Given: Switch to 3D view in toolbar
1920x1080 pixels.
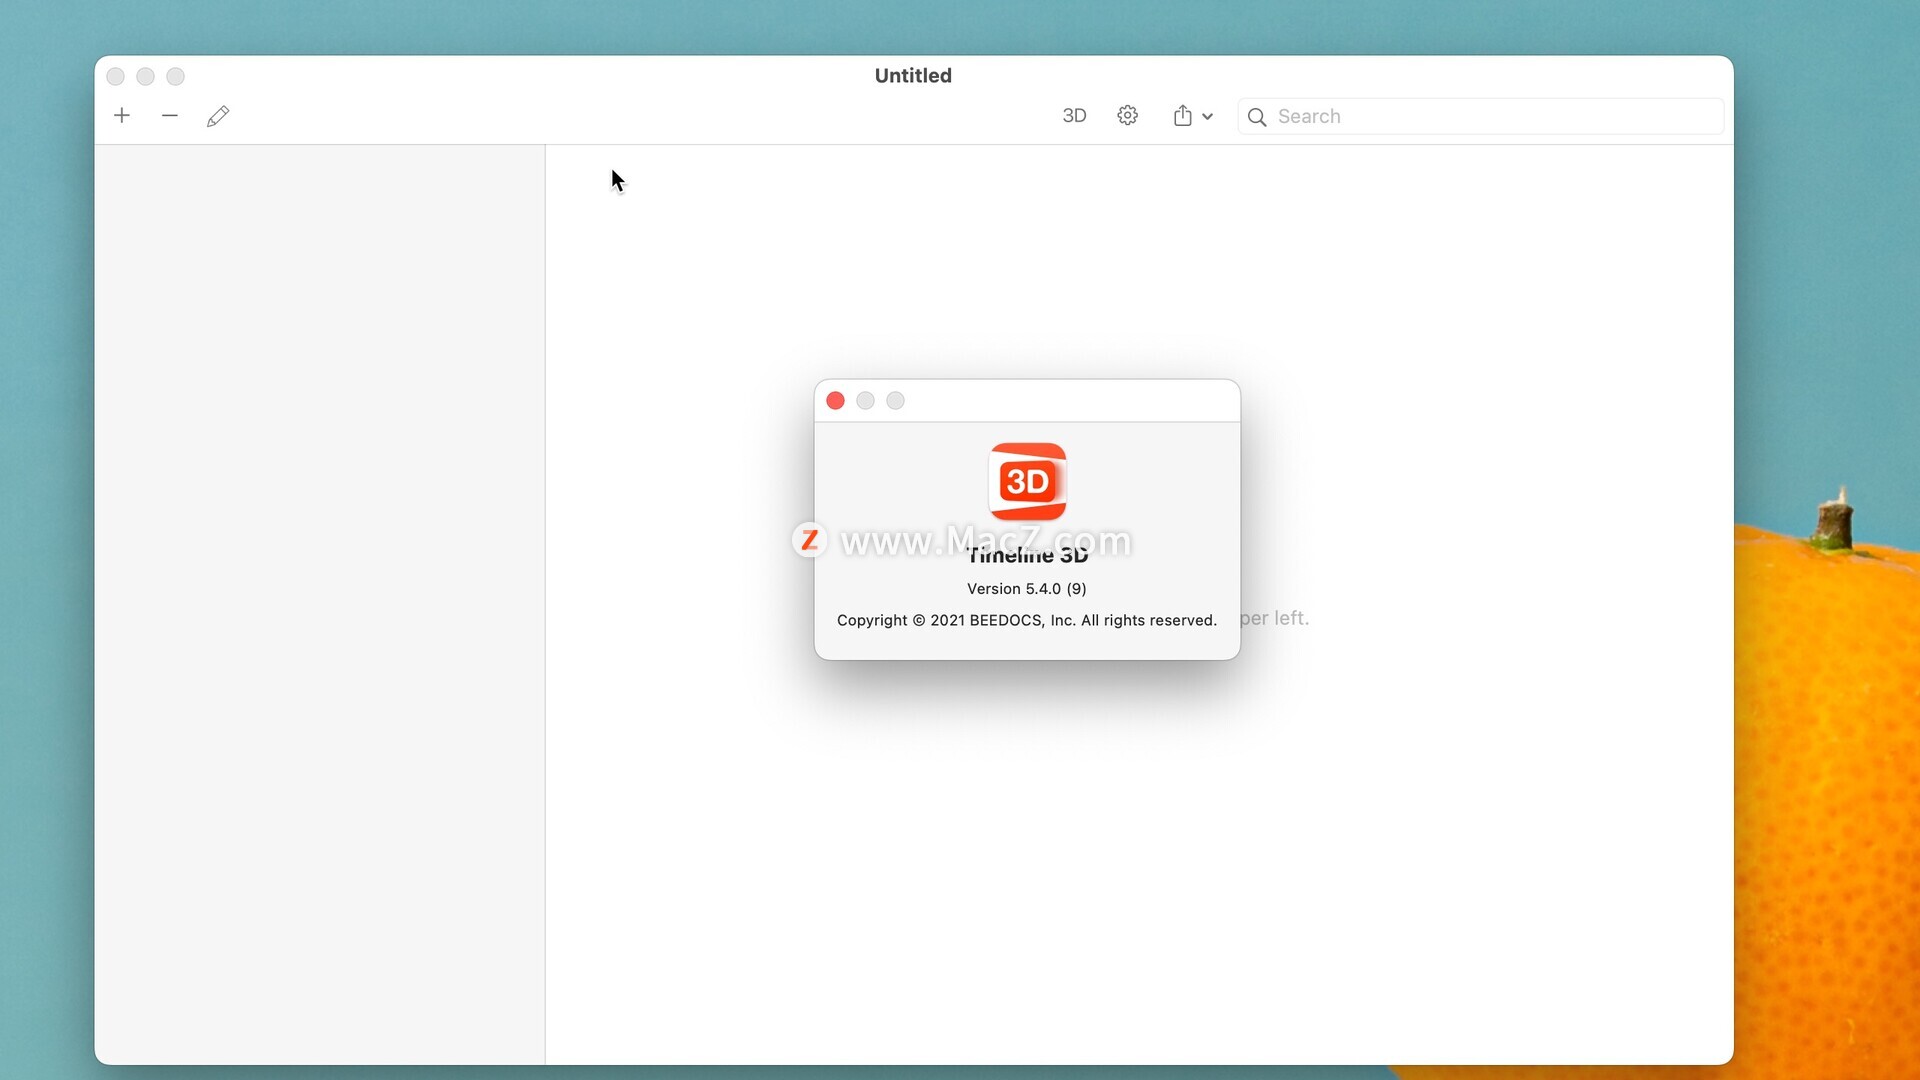Looking at the screenshot, I should (x=1074, y=116).
